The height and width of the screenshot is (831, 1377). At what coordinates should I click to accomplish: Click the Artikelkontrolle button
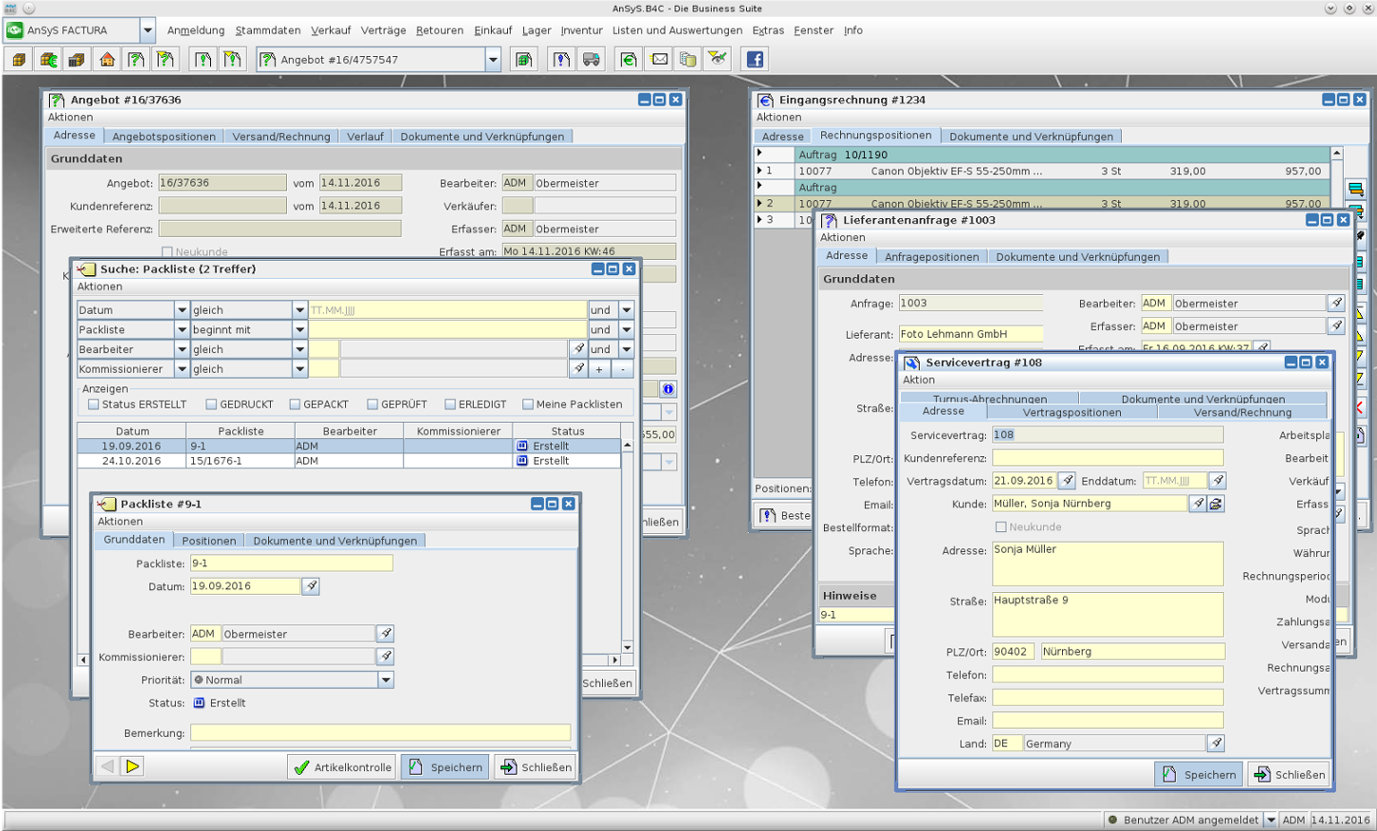coord(341,768)
